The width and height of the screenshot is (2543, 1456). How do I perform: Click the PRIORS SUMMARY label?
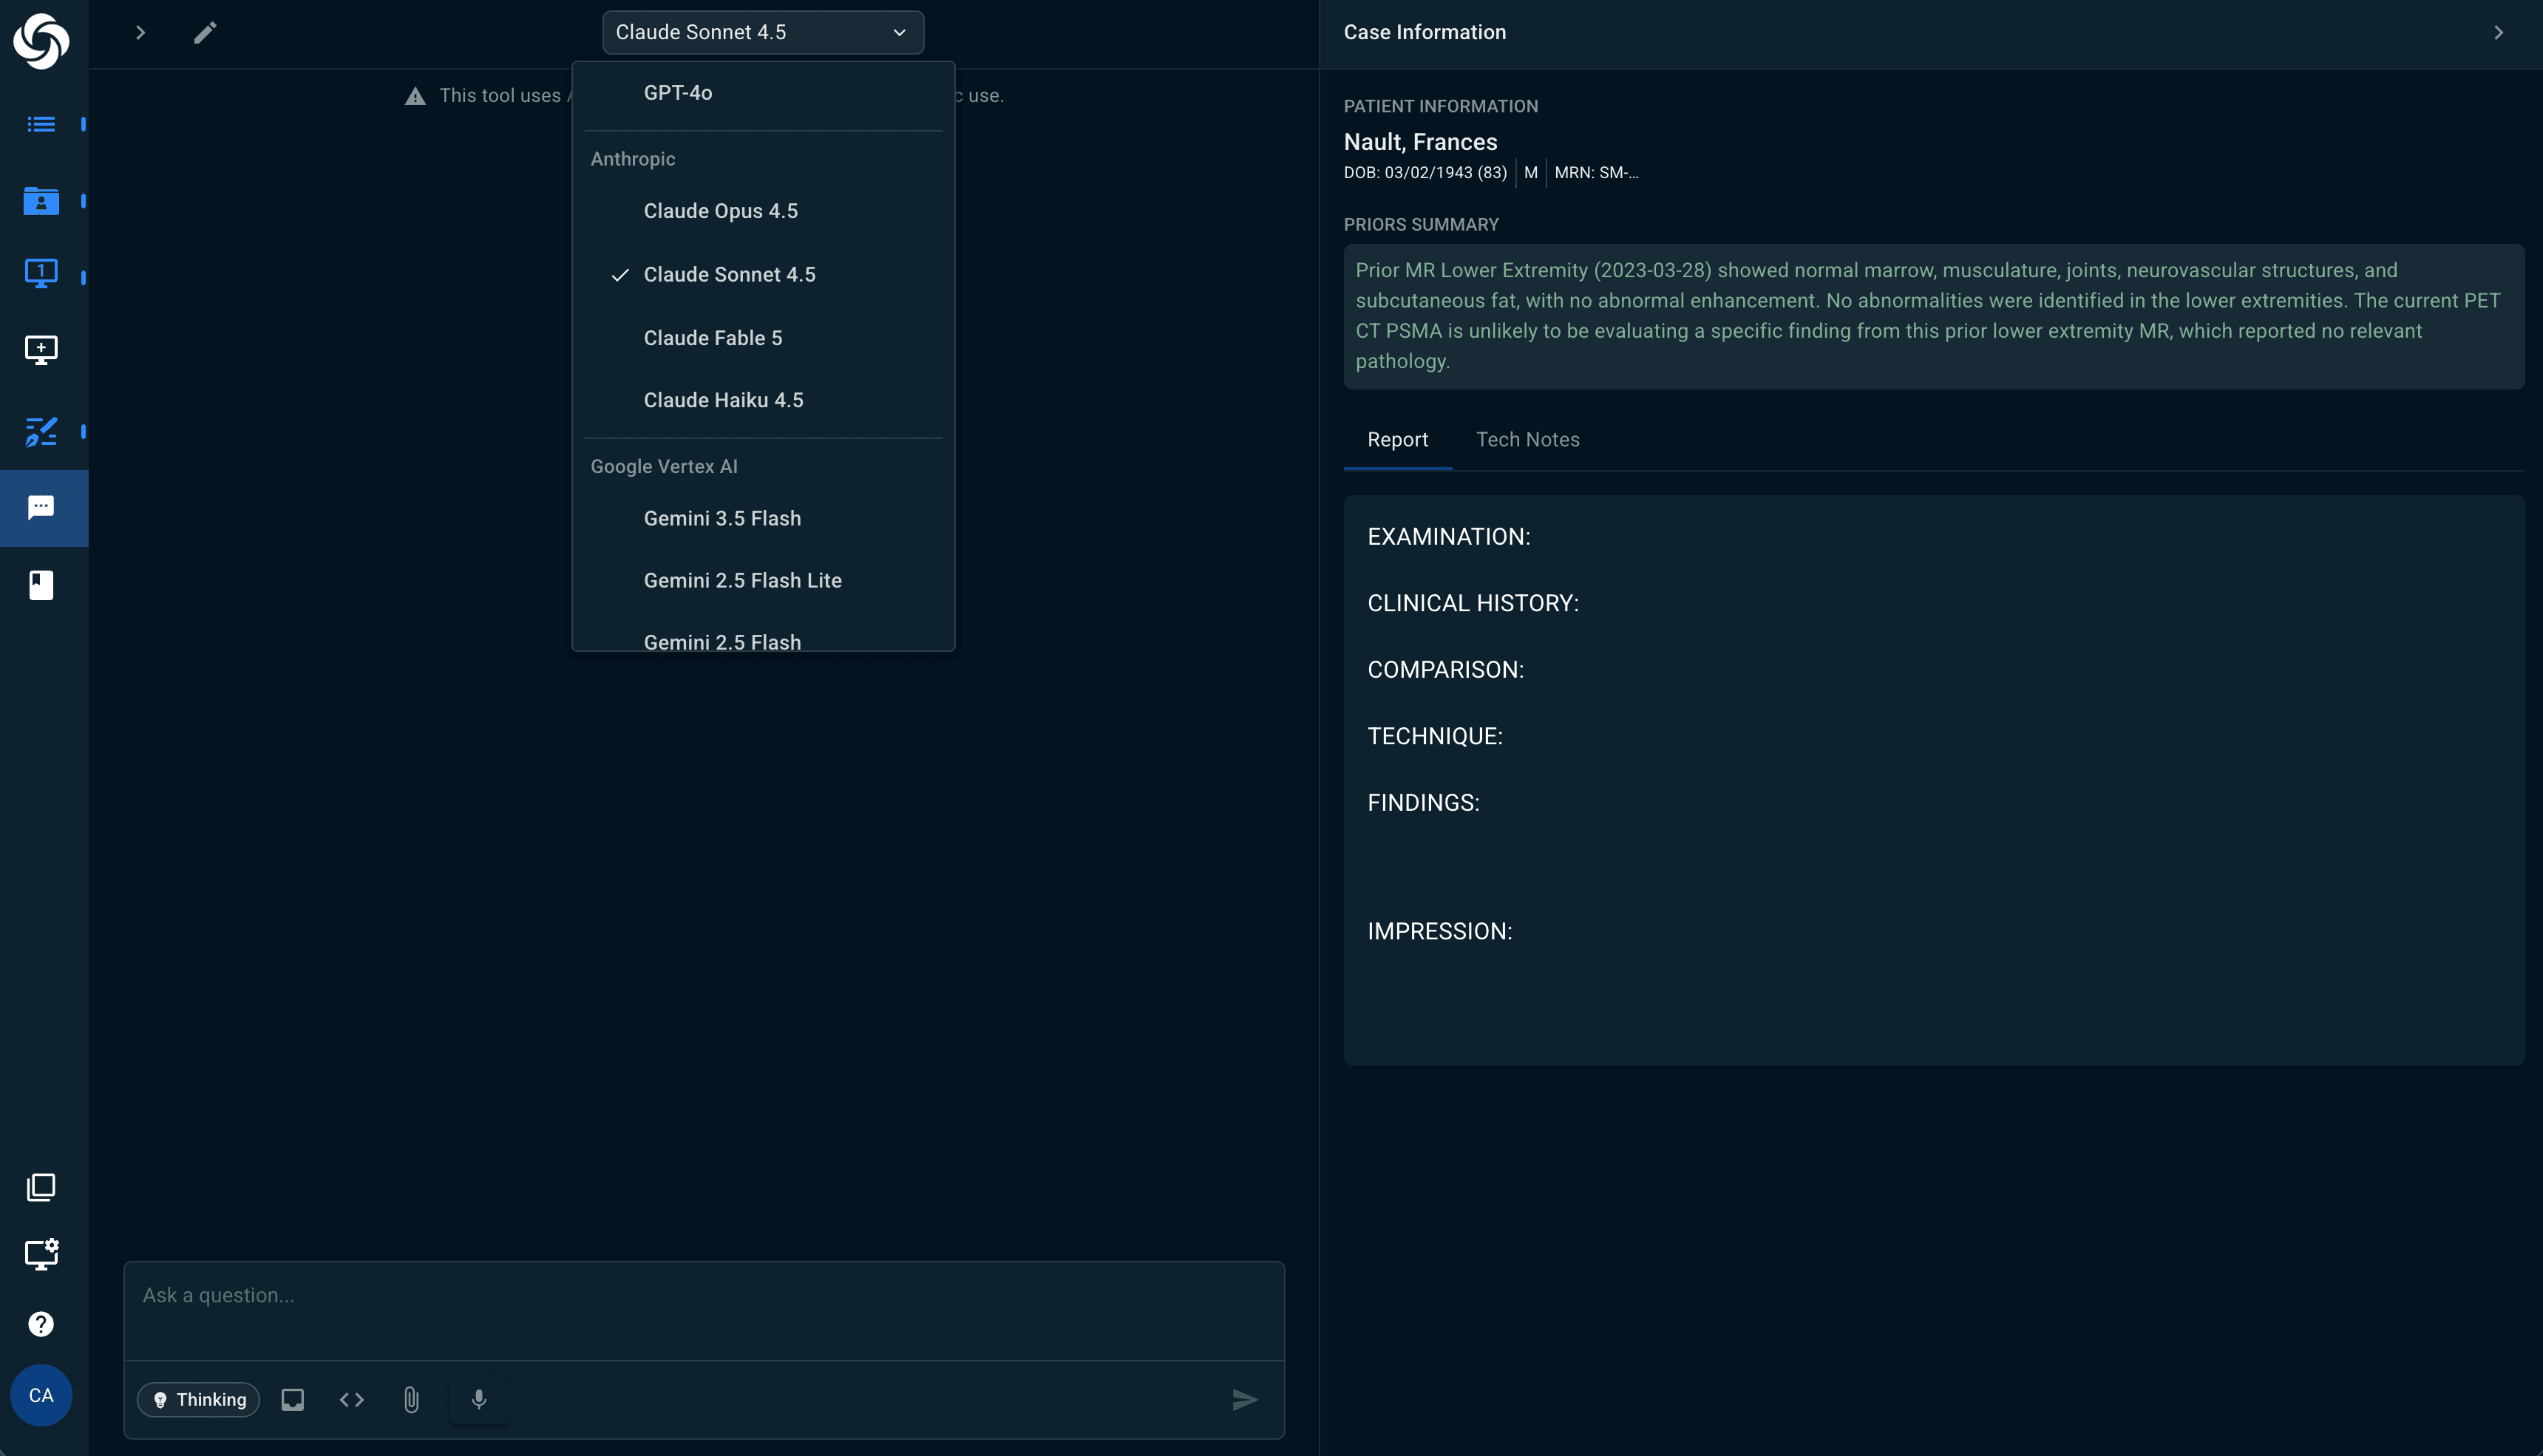pos(1420,225)
